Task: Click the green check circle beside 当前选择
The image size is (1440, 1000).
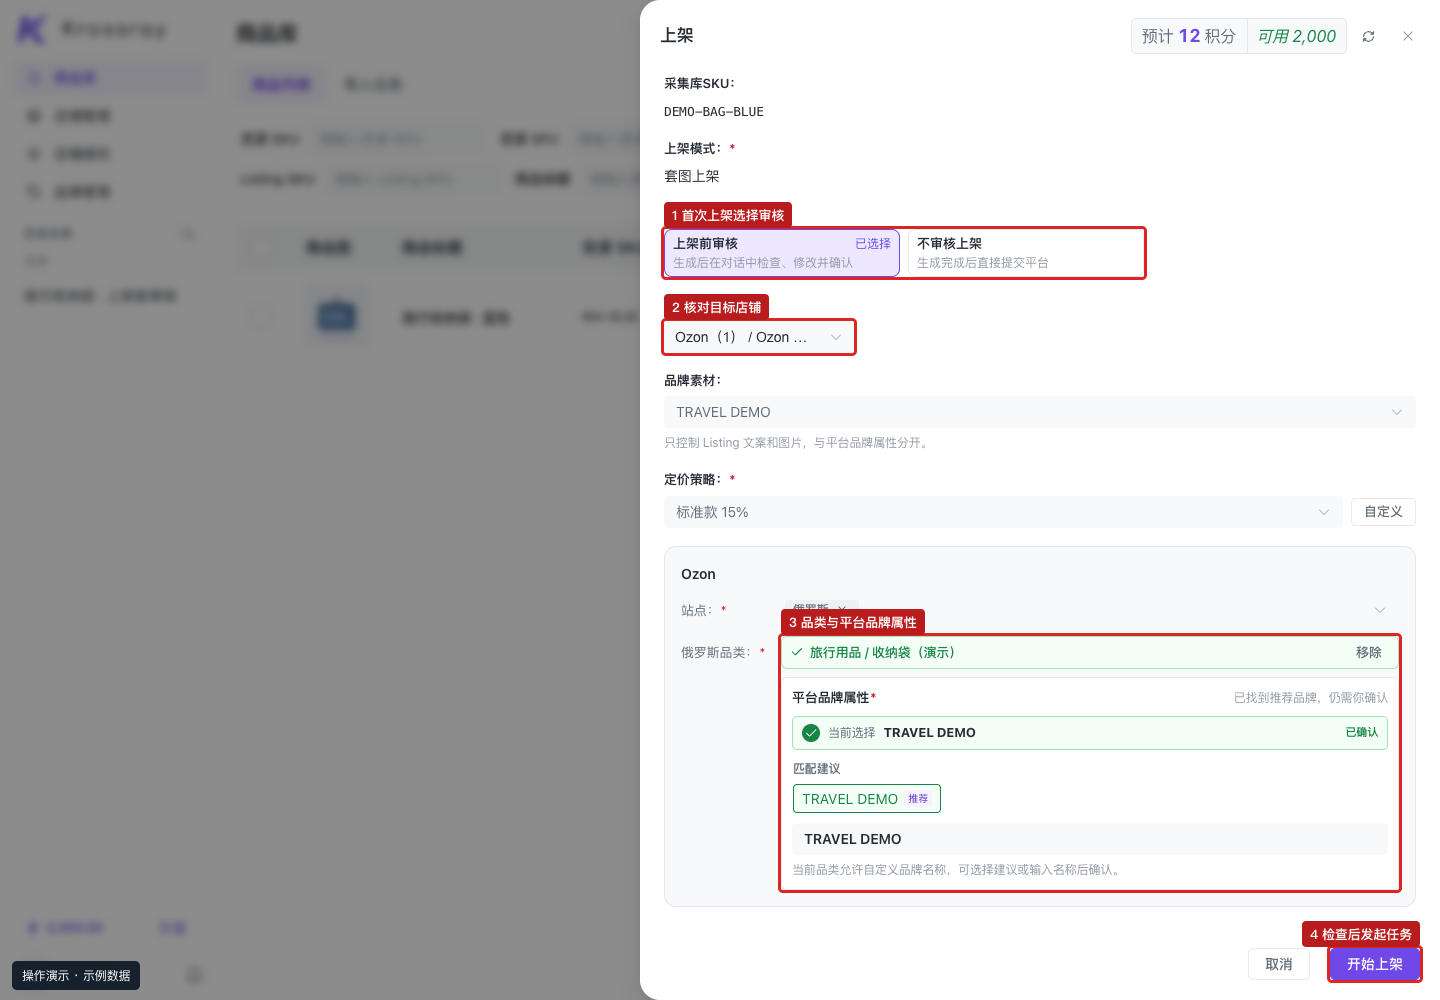Action: (811, 733)
